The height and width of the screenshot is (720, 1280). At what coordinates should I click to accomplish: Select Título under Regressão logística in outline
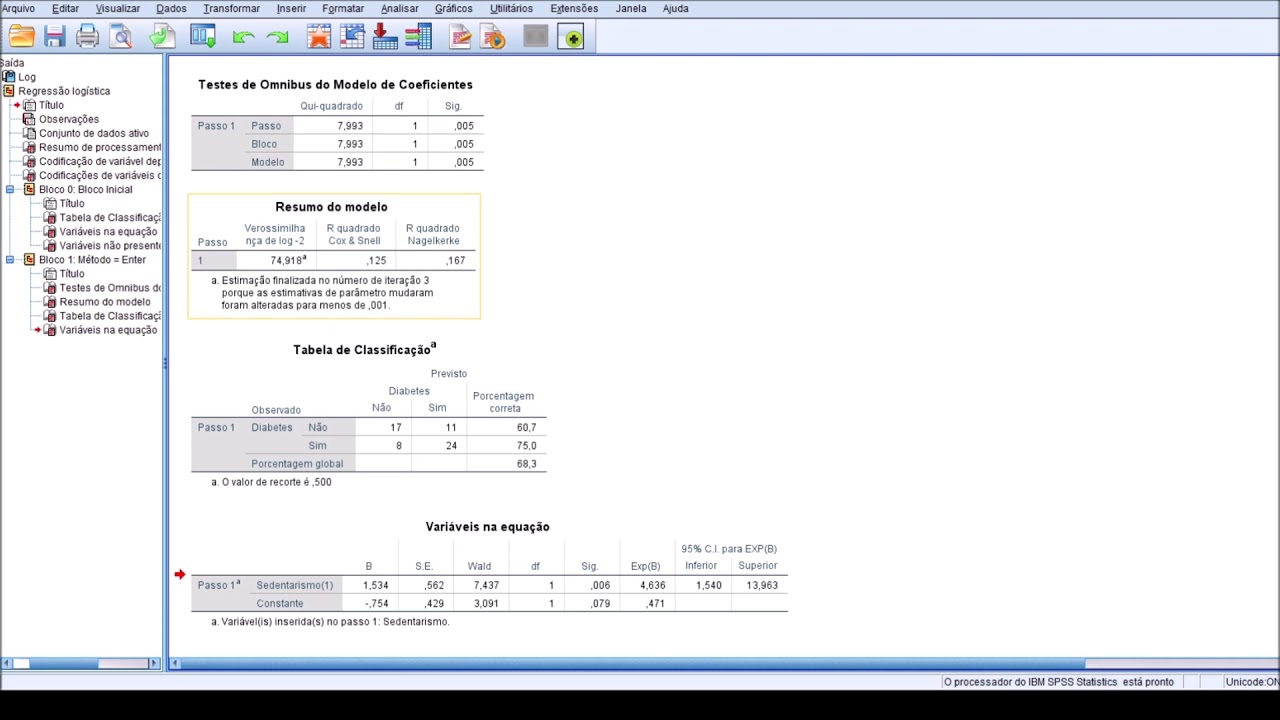(x=51, y=105)
